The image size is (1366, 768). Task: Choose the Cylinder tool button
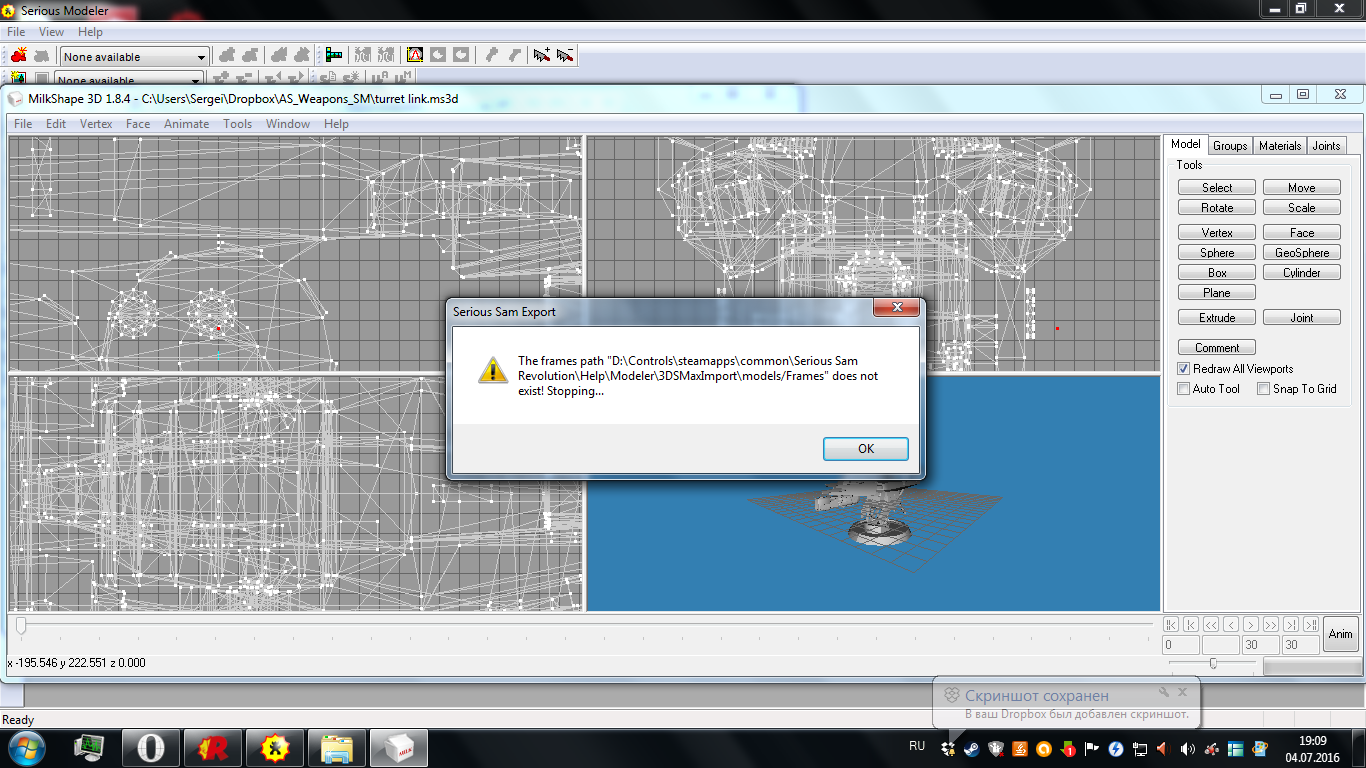click(1302, 273)
